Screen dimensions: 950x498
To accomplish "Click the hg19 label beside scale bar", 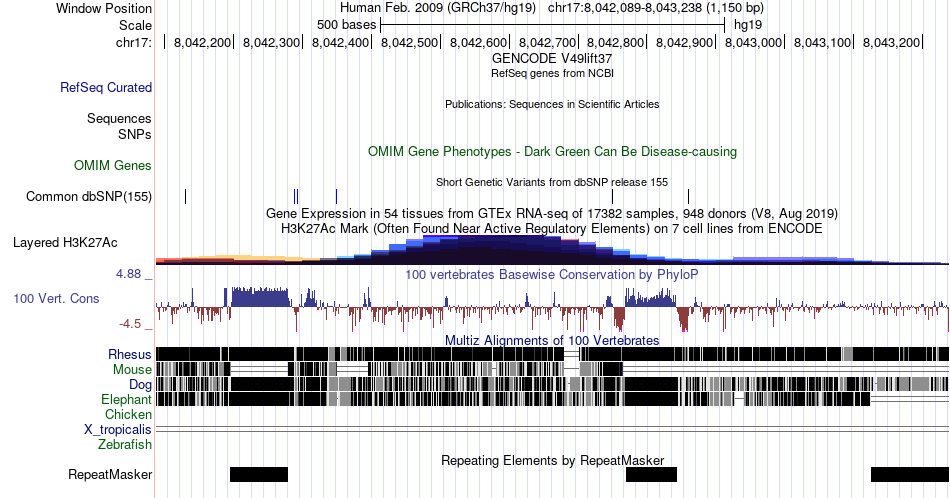I will 748,25.
